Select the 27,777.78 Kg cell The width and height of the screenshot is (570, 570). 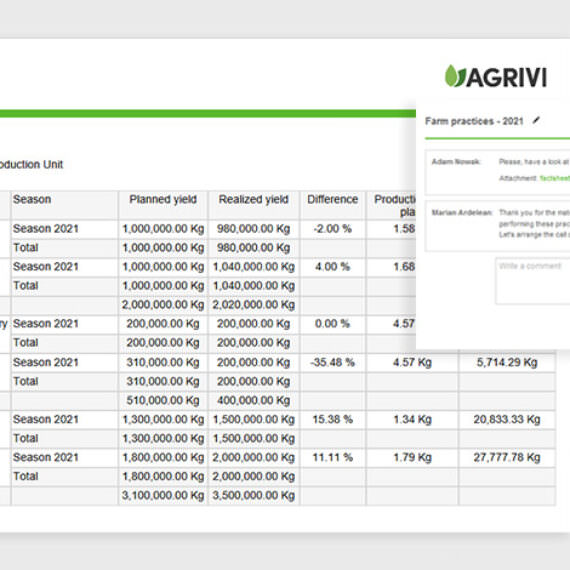click(x=507, y=457)
